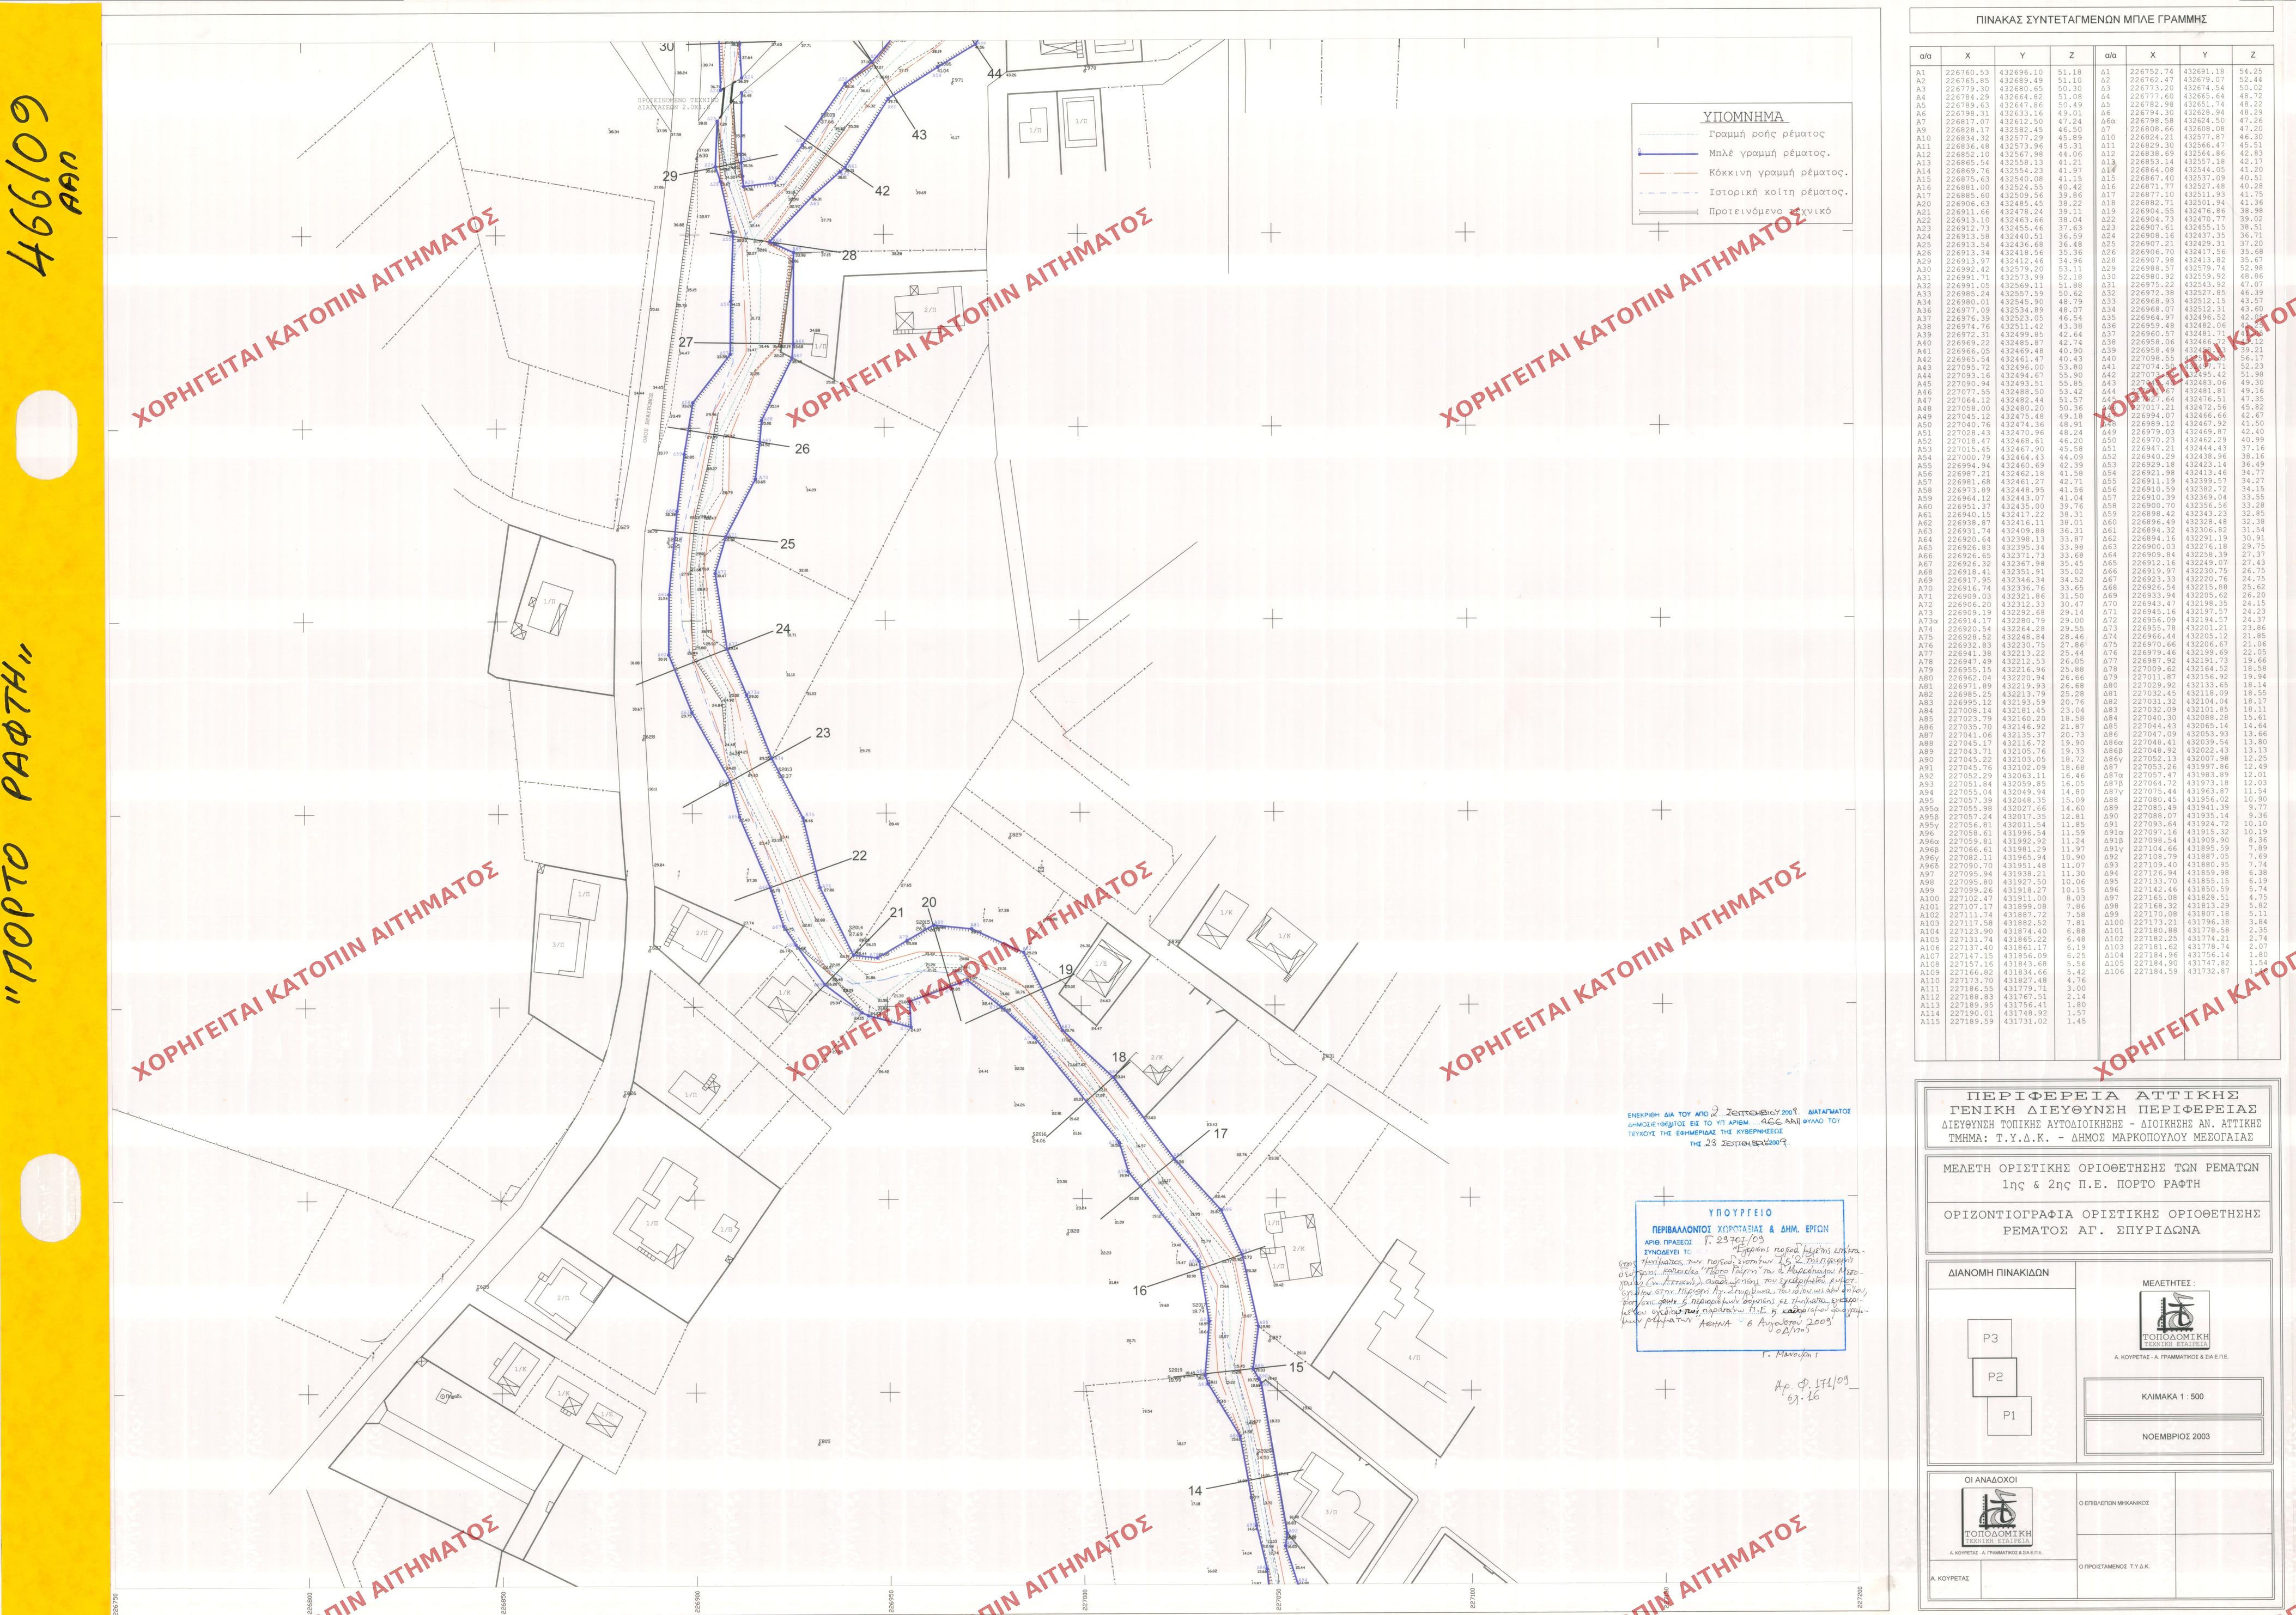
Task: Click cross-section marker 14 near the bottom
Action: point(1195,1490)
